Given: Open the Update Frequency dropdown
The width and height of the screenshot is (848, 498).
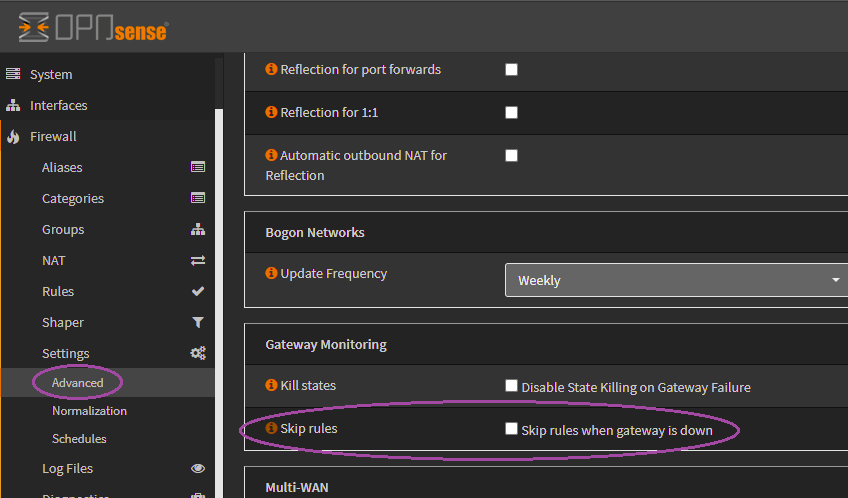Looking at the screenshot, I should (676, 280).
